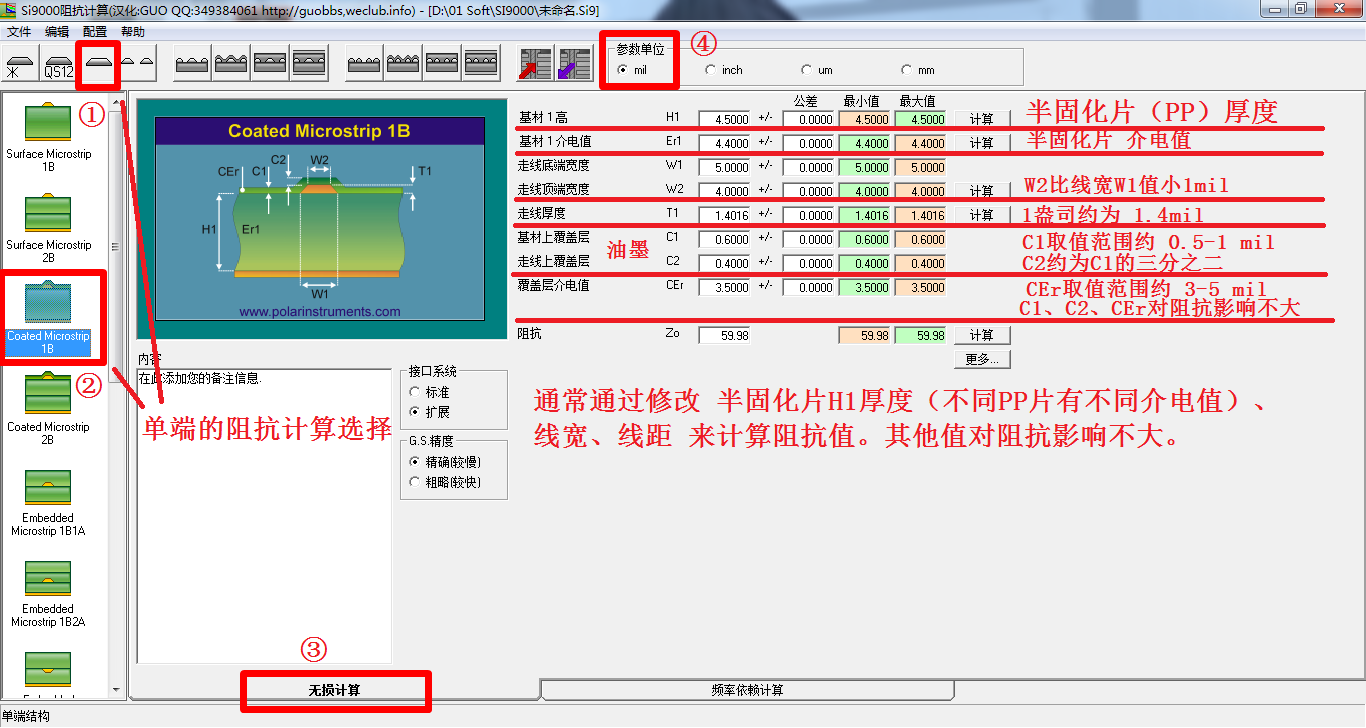Select 精确(较慢) G.S. precision
This screenshot has width=1366, height=728.
coord(445,462)
